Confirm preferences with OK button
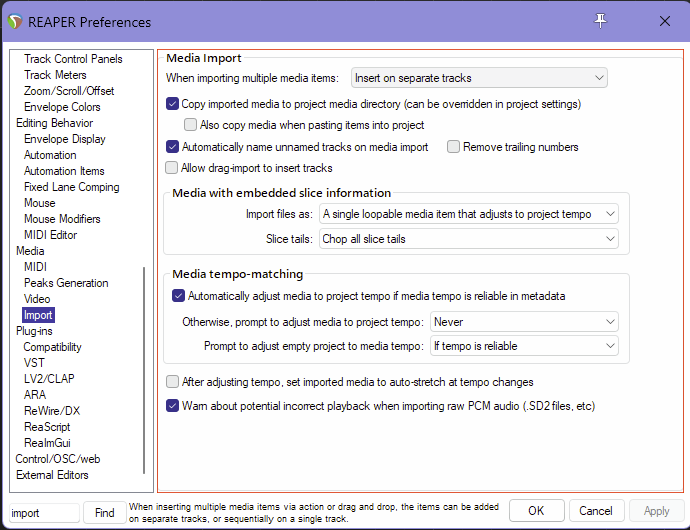 (536, 511)
